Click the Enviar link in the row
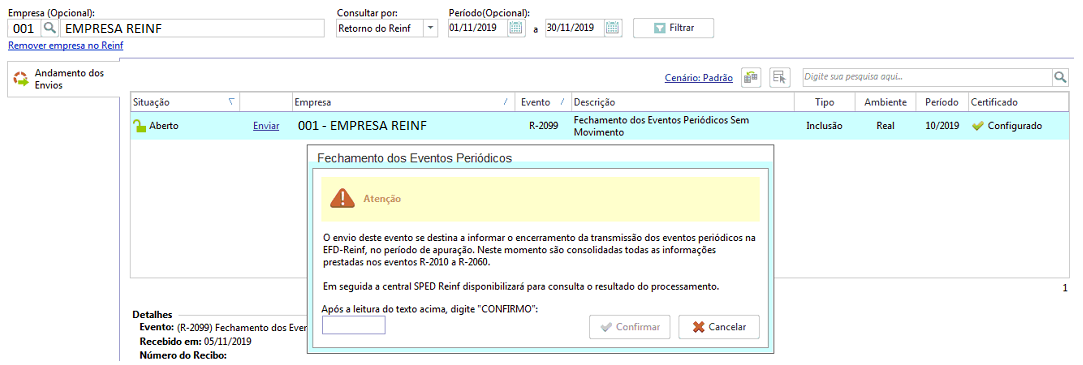 (x=266, y=127)
